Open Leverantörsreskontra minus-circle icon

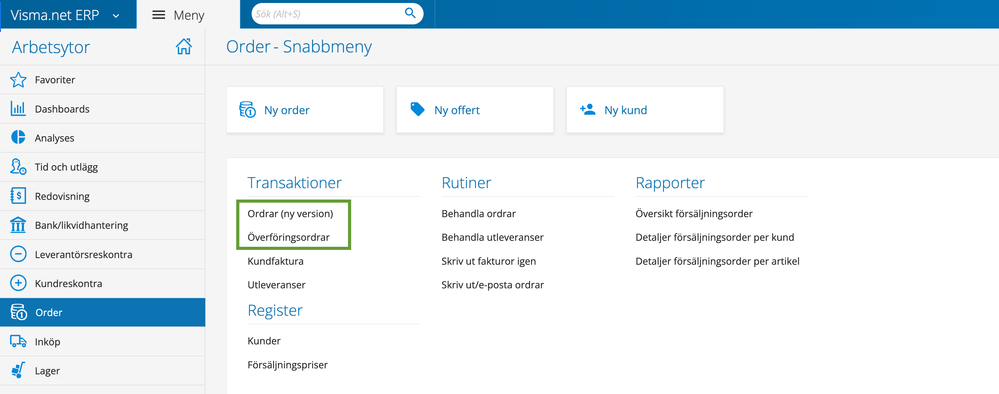[x=18, y=254]
